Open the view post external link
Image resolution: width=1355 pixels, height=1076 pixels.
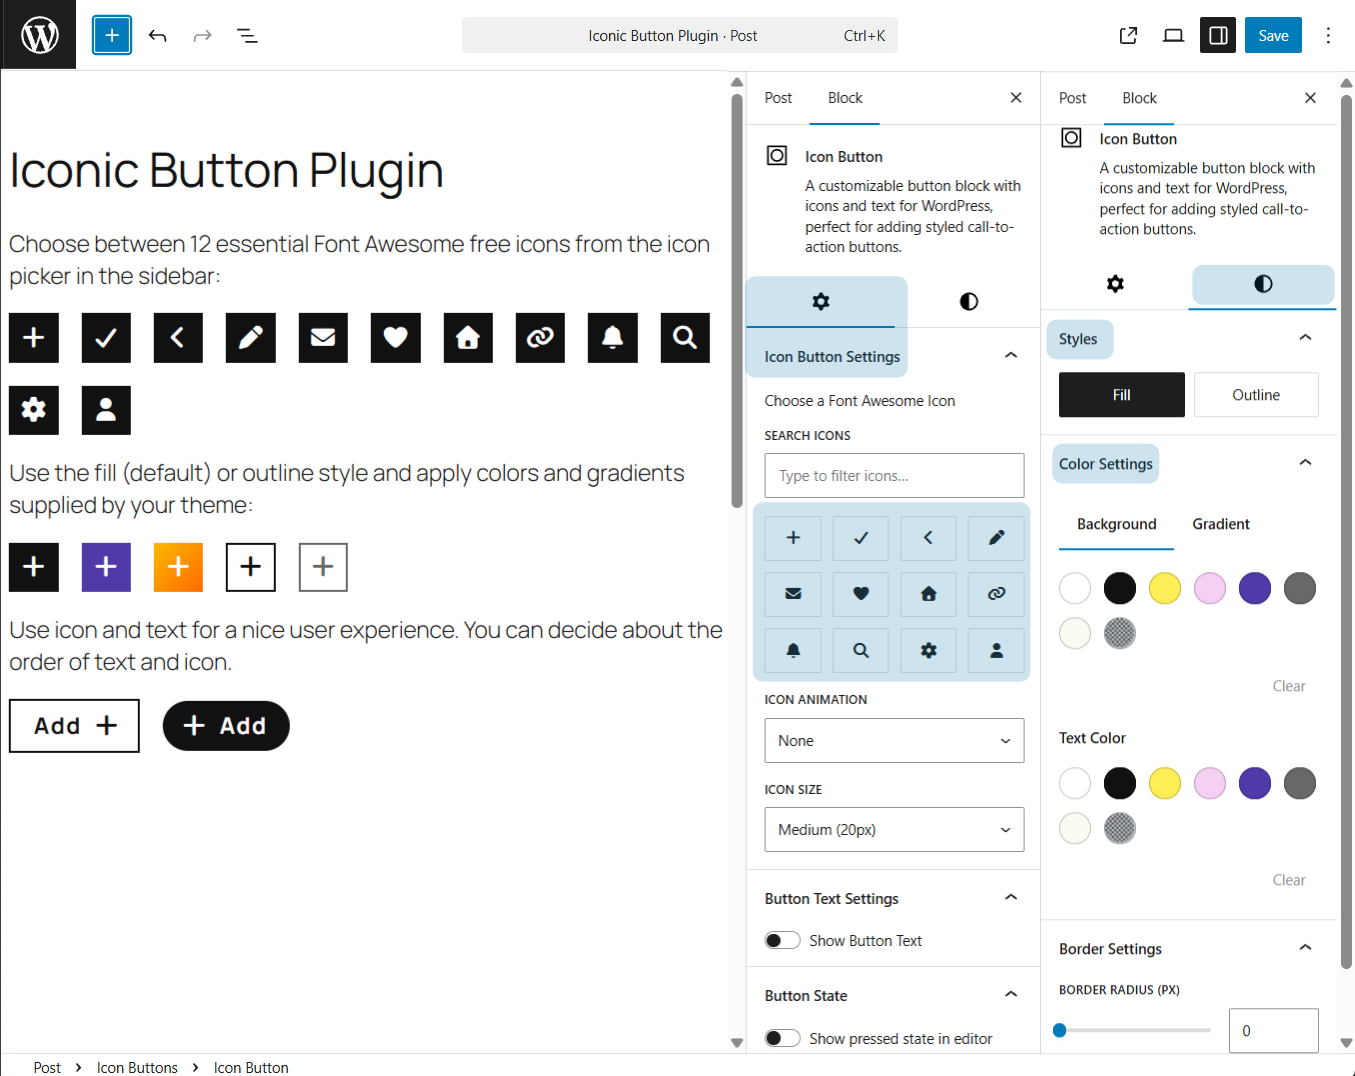(x=1128, y=36)
